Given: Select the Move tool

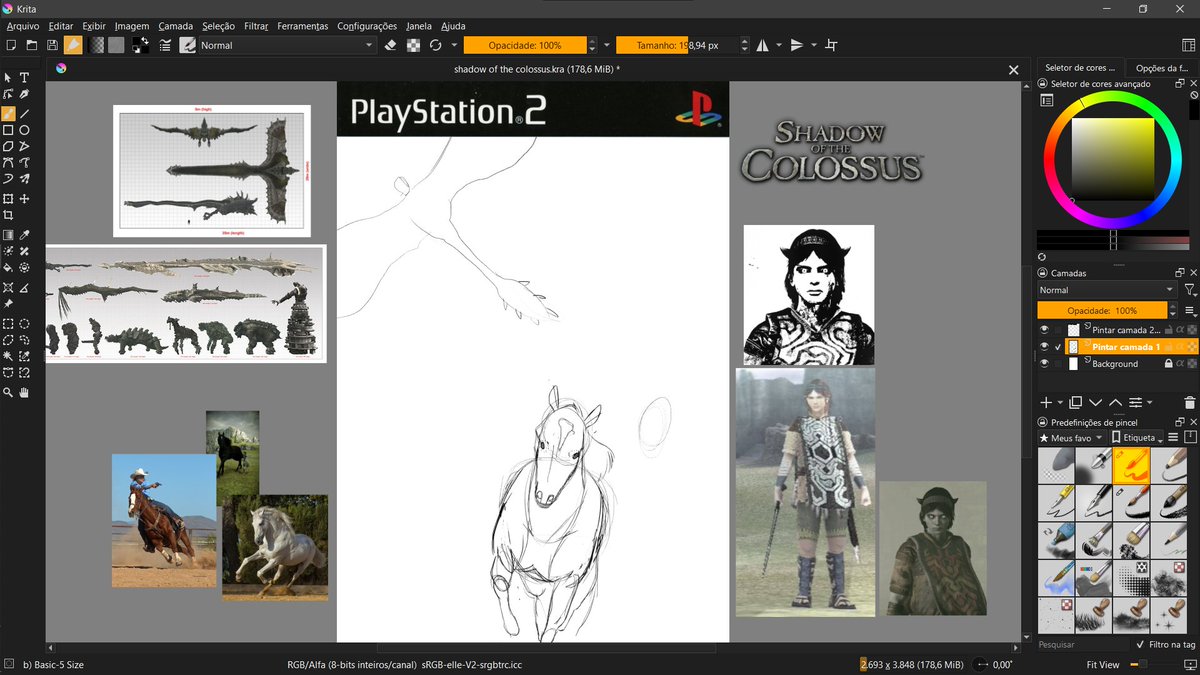Looking at the screenshot, I should [x=25, y=199].
